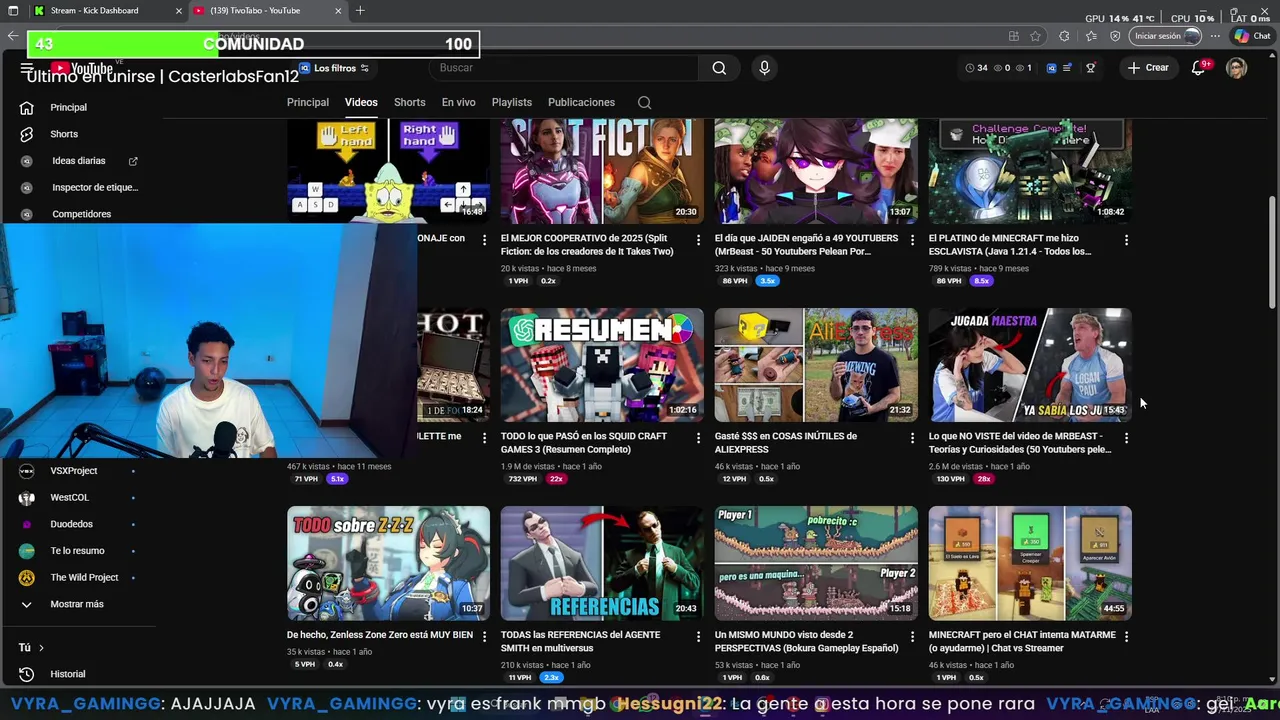Expand Mostrar más subscriptions list
Viewport: 1280px width, 720px height.
pos(78,604)
